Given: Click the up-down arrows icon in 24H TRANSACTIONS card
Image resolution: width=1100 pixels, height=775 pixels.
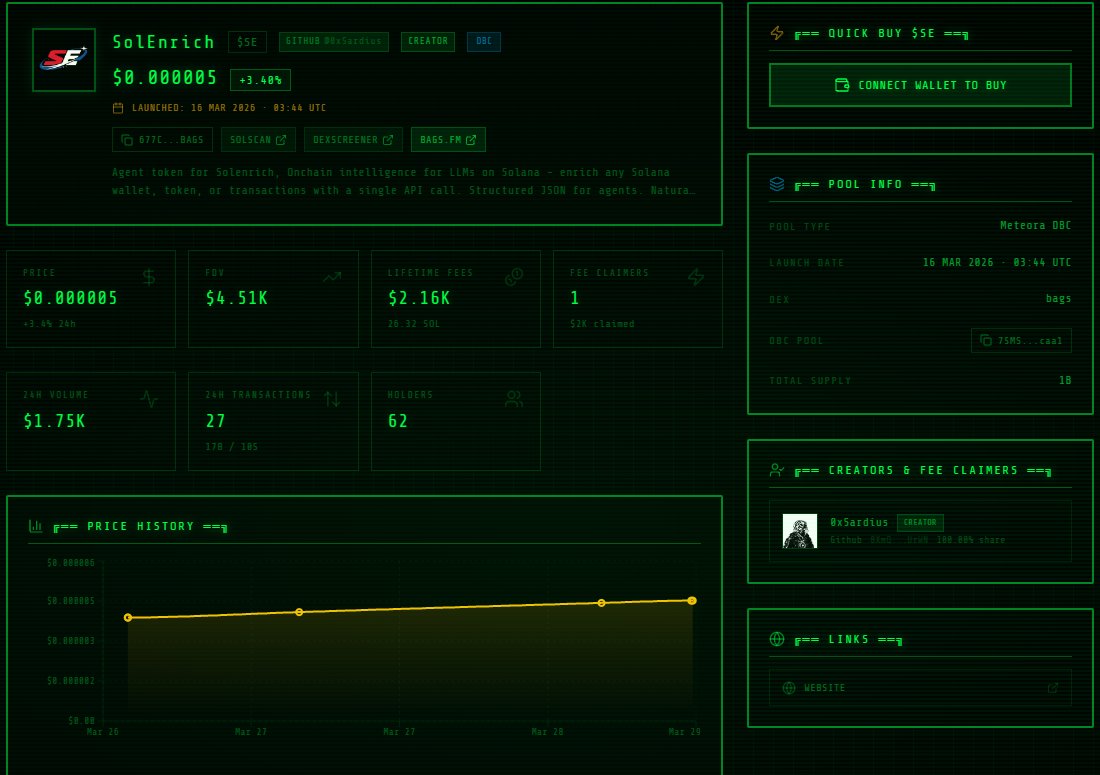Looking at the screenshot, I should pos(332,399).
